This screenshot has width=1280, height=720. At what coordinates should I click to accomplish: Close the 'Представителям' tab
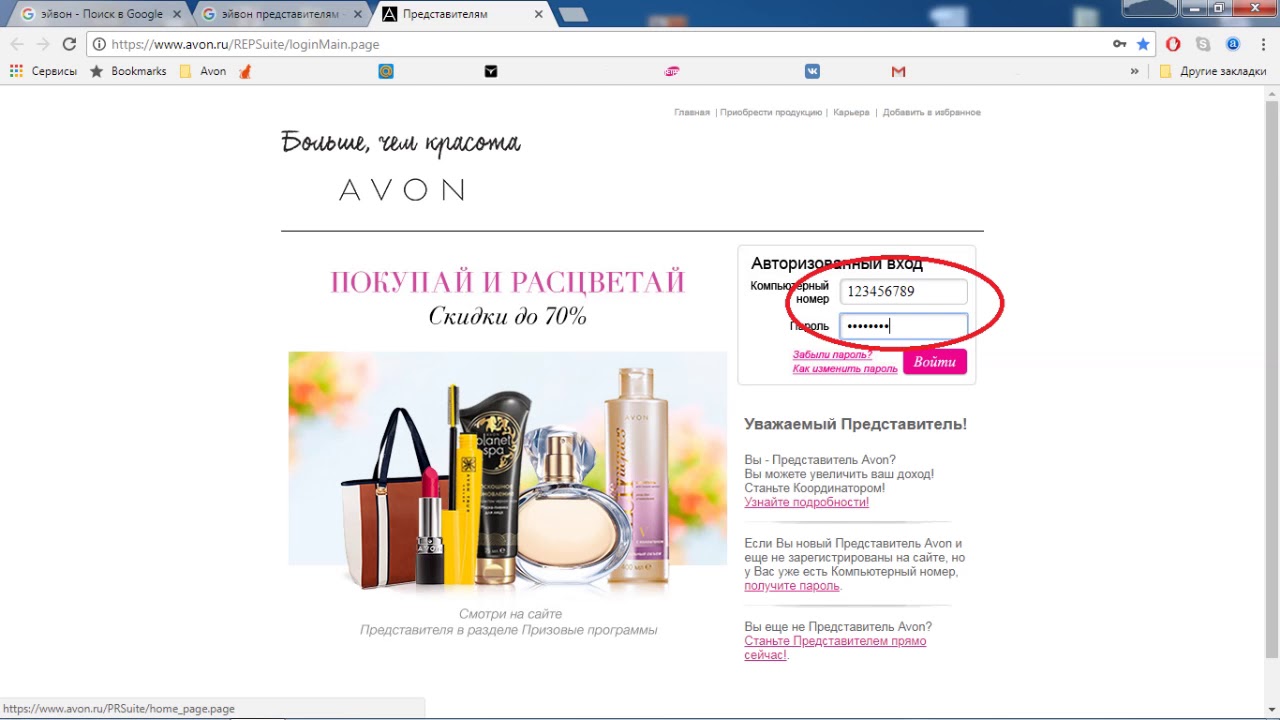tap(539, 15)
